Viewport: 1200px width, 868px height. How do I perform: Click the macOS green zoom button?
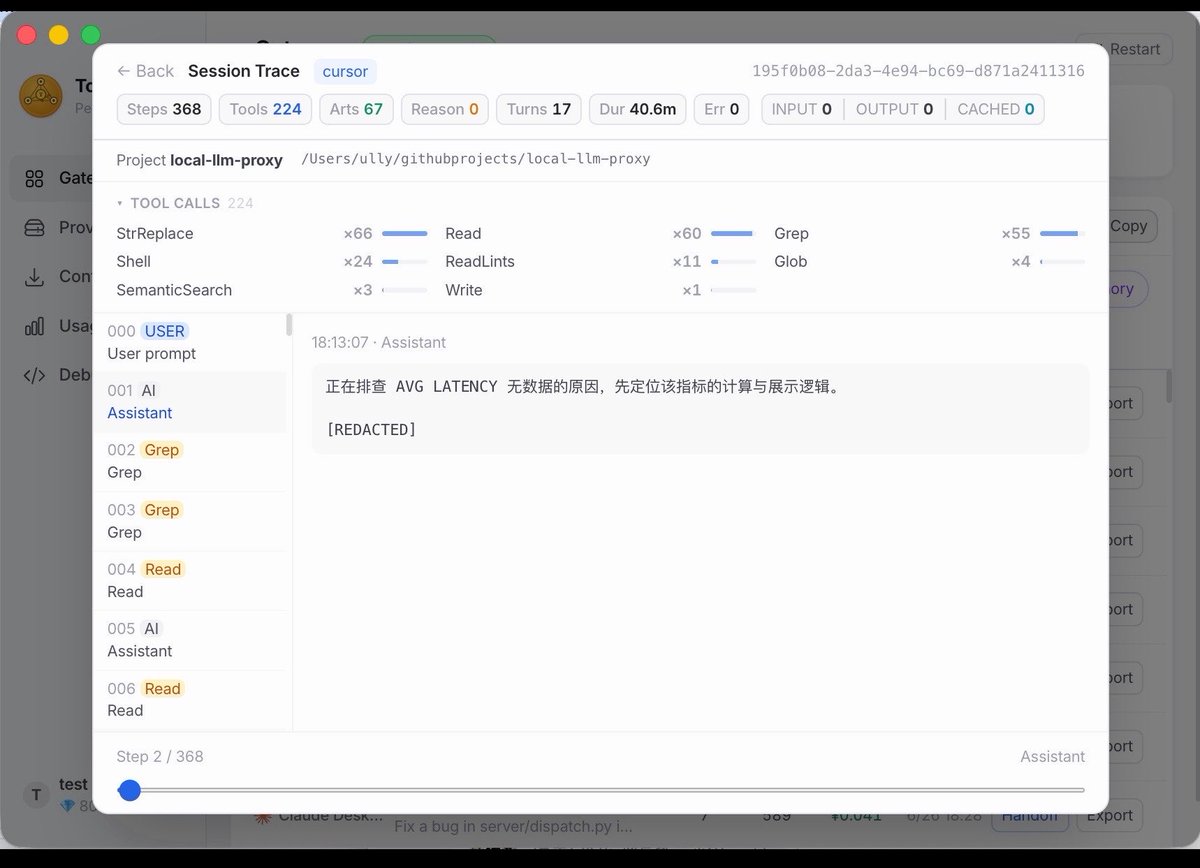(90, 35)
